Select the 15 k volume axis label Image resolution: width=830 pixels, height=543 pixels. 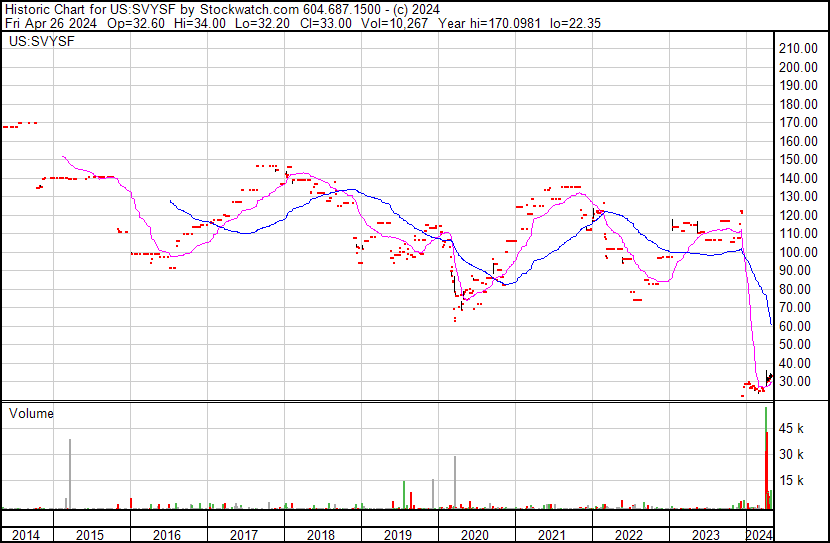(x=791, y=481)
